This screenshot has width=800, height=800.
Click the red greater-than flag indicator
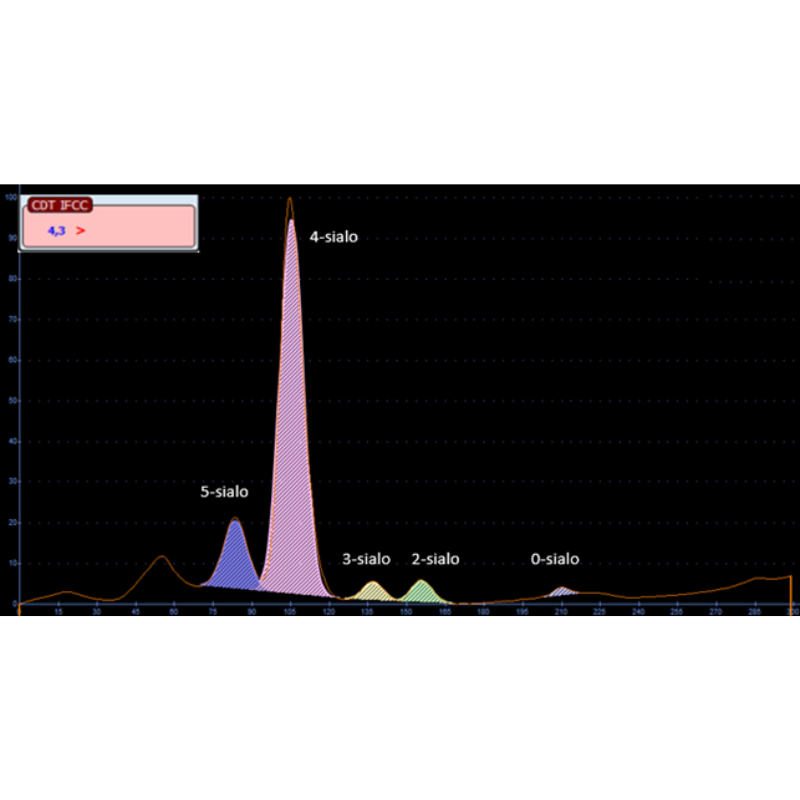80,231
